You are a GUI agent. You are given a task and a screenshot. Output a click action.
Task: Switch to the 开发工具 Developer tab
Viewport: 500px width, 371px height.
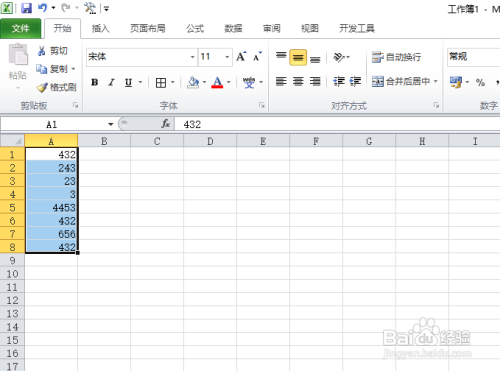tap(357, 29)
